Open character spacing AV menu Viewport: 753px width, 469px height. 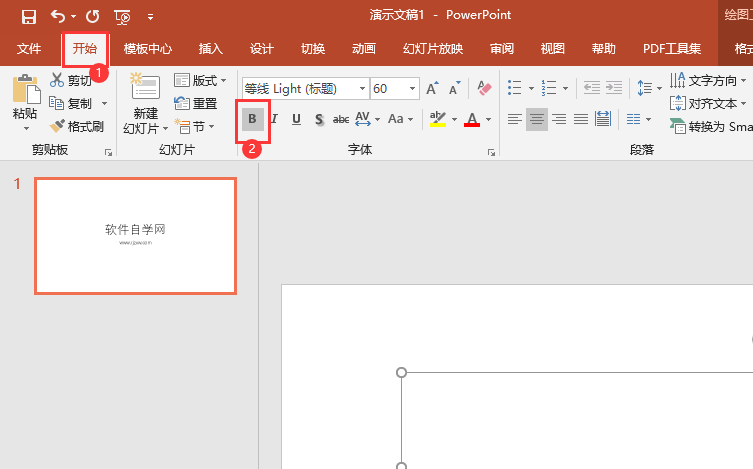pos(367,119)
